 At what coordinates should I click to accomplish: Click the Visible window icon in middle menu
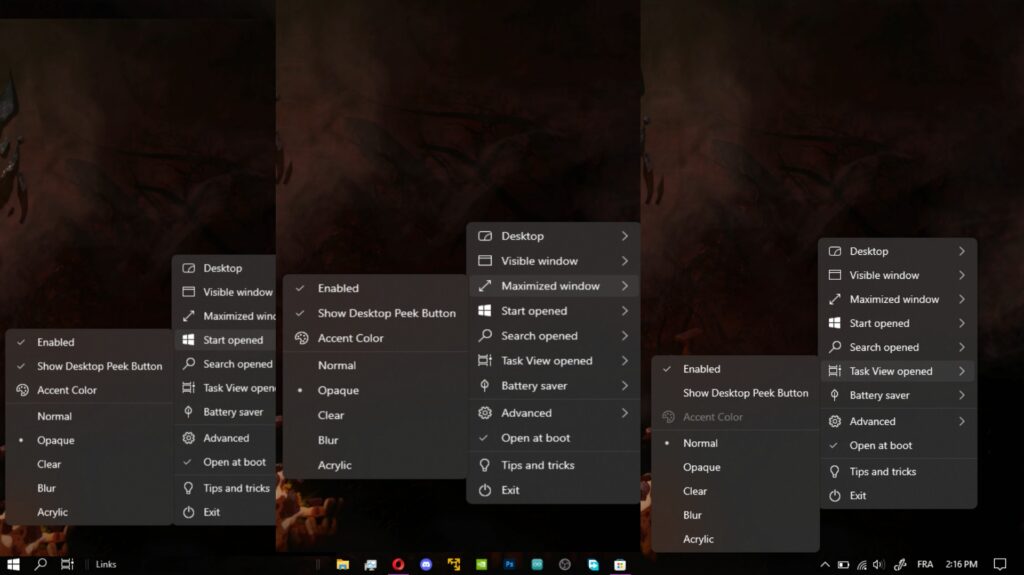tap(485, 261)
